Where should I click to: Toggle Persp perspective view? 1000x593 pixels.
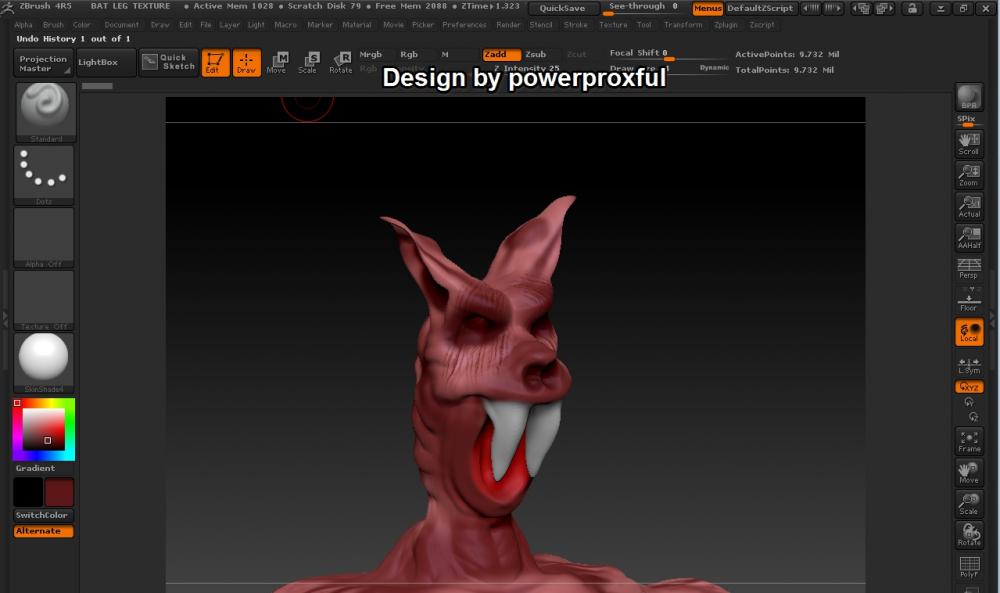tap(969, 268)
